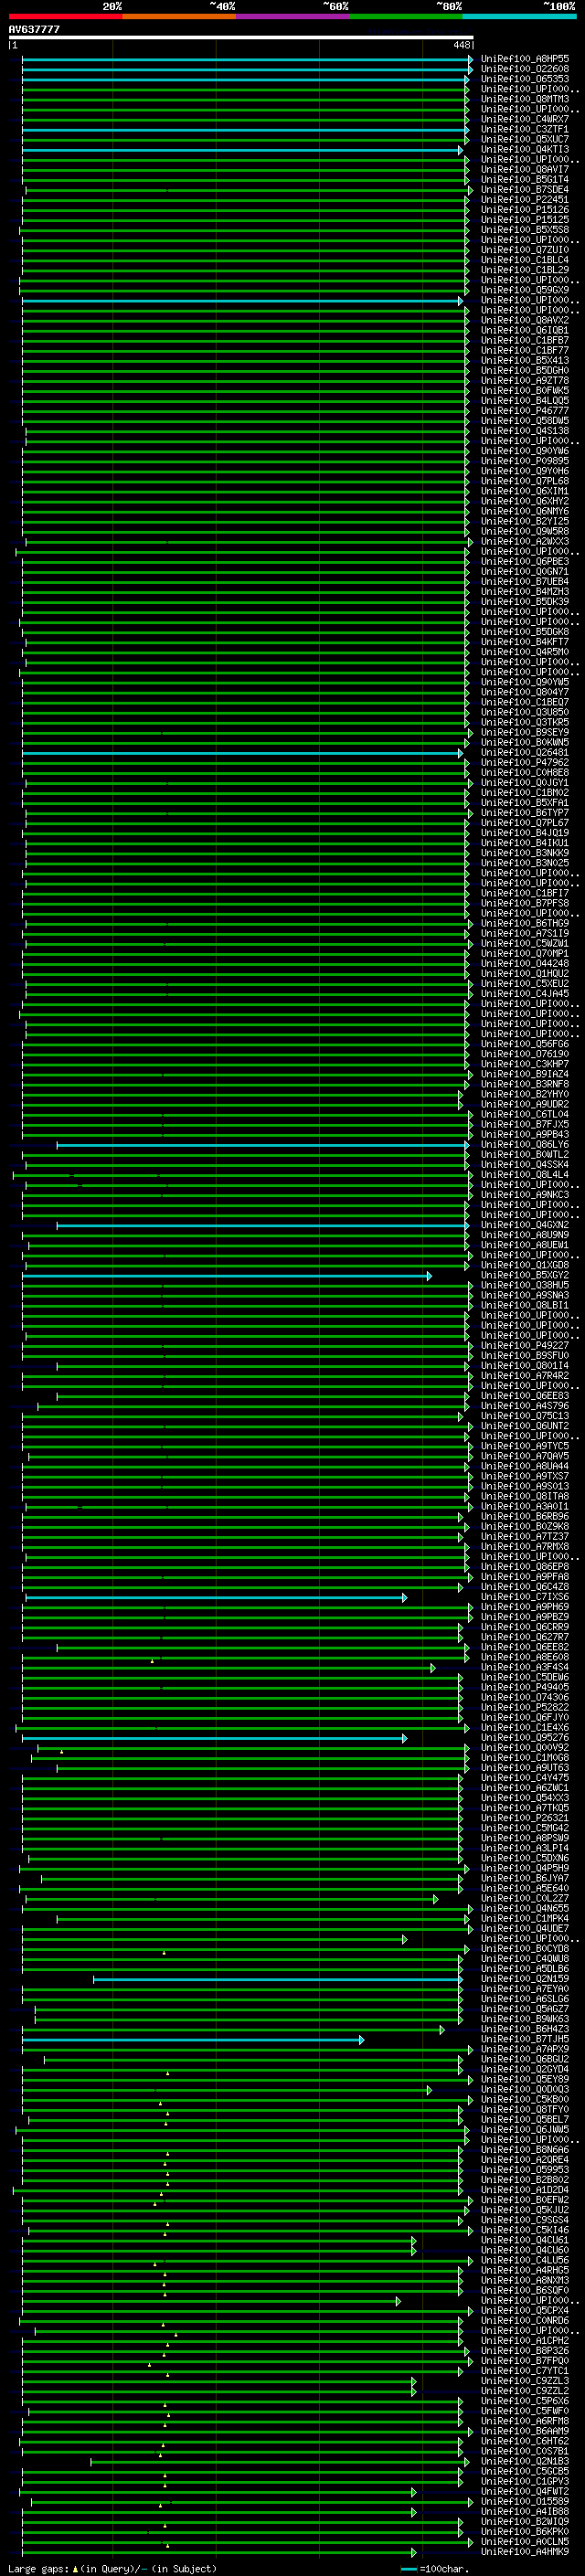Click the cyan ~100% identity color swatch
This screenshot has height=2576, width=585.
click(x=519, y=16)
